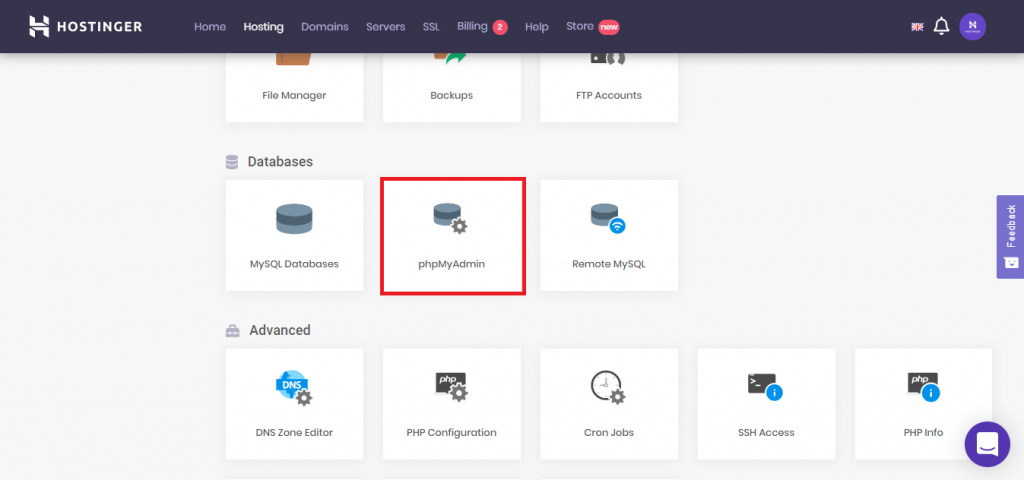
Task: Open the MySQL Databases icon
Action: (294, 219)
